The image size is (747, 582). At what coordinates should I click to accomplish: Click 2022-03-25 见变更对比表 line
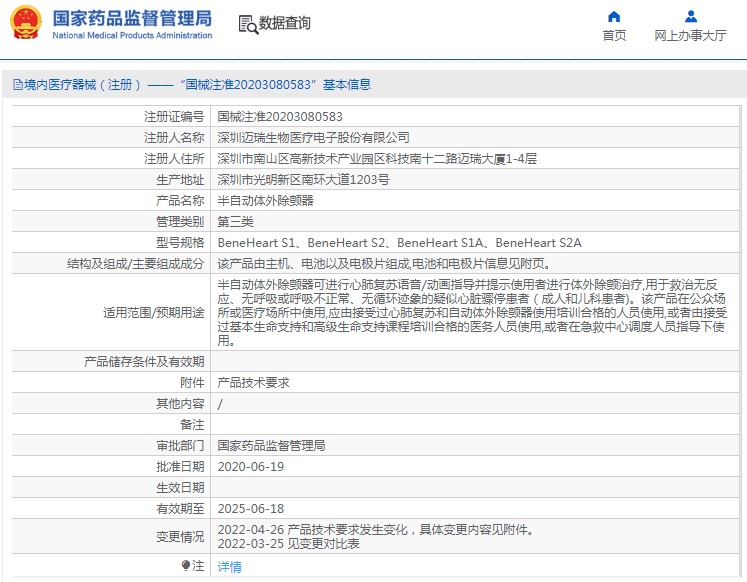(288, 544)
